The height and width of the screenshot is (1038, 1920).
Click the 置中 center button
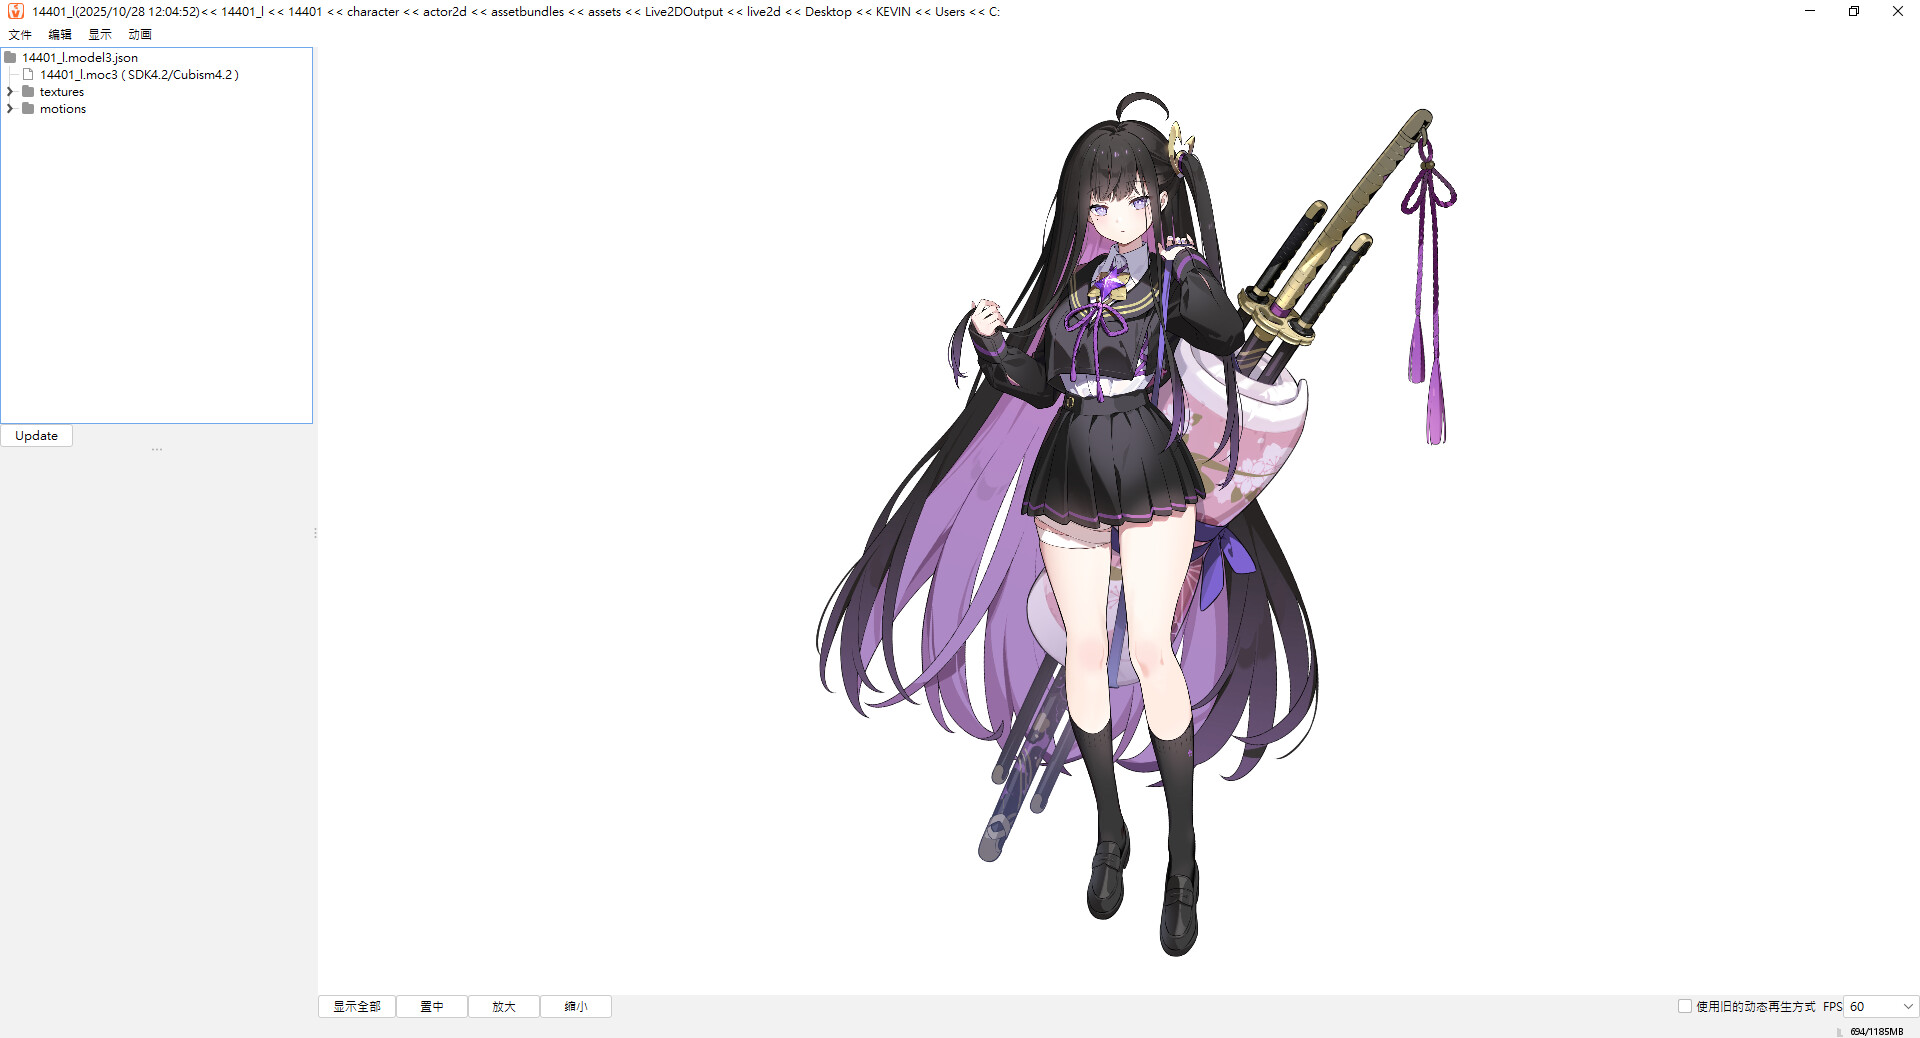pos(432,1006)
